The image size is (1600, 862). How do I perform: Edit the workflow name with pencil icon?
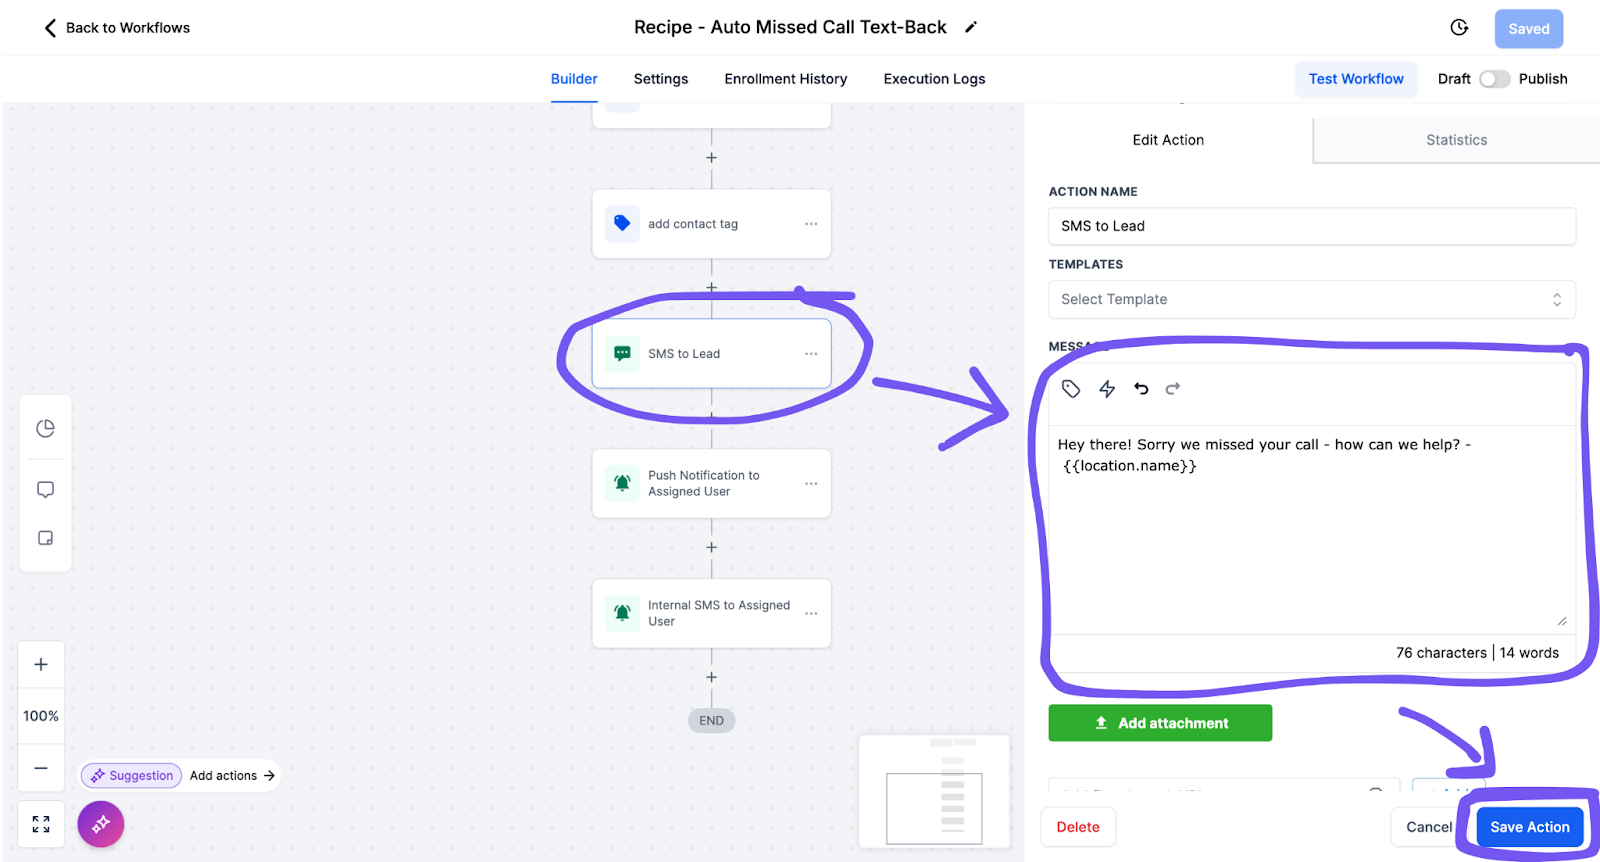(970, 28)
